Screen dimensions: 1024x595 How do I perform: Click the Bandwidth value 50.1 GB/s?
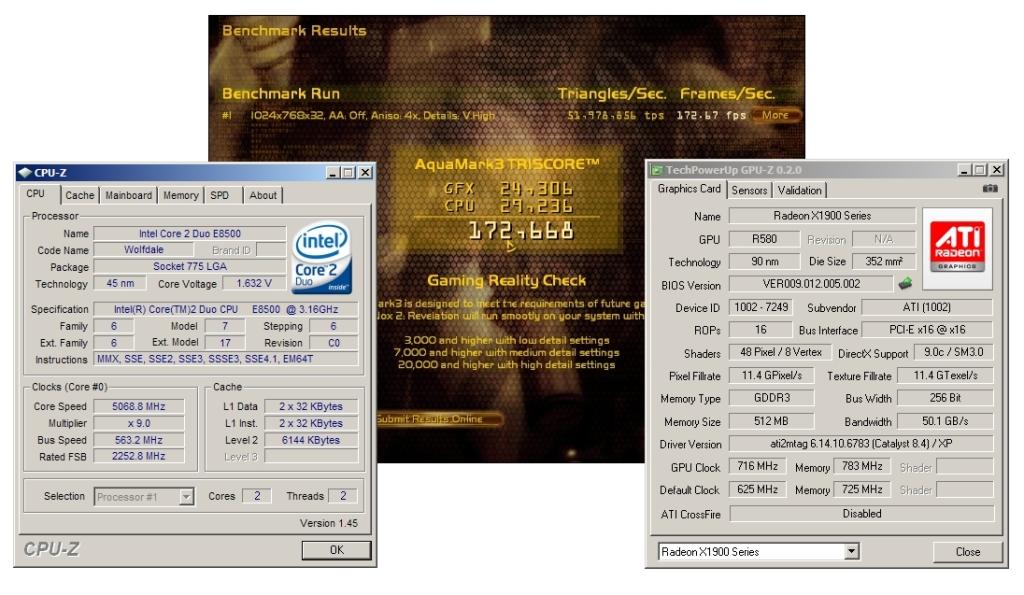(945, 421)
